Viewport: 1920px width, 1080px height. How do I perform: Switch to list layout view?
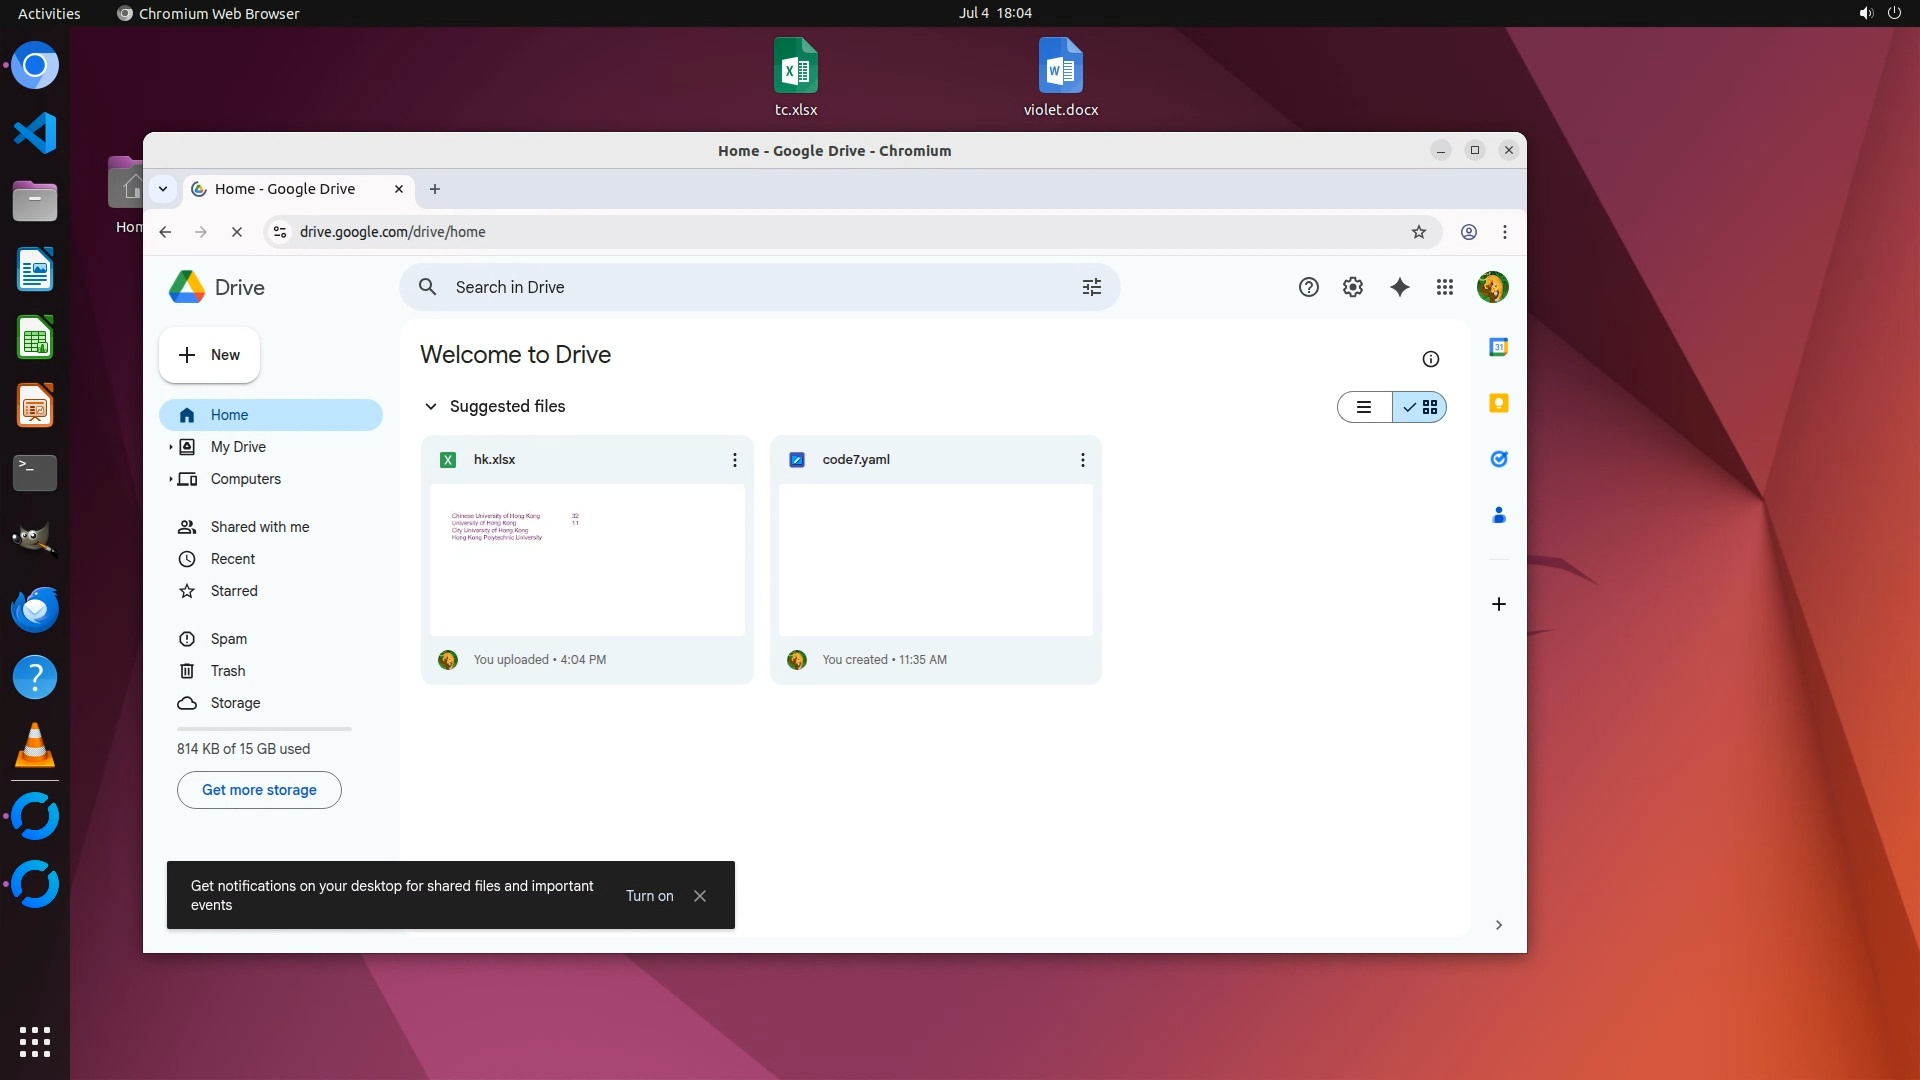[x=1364, y=407]
